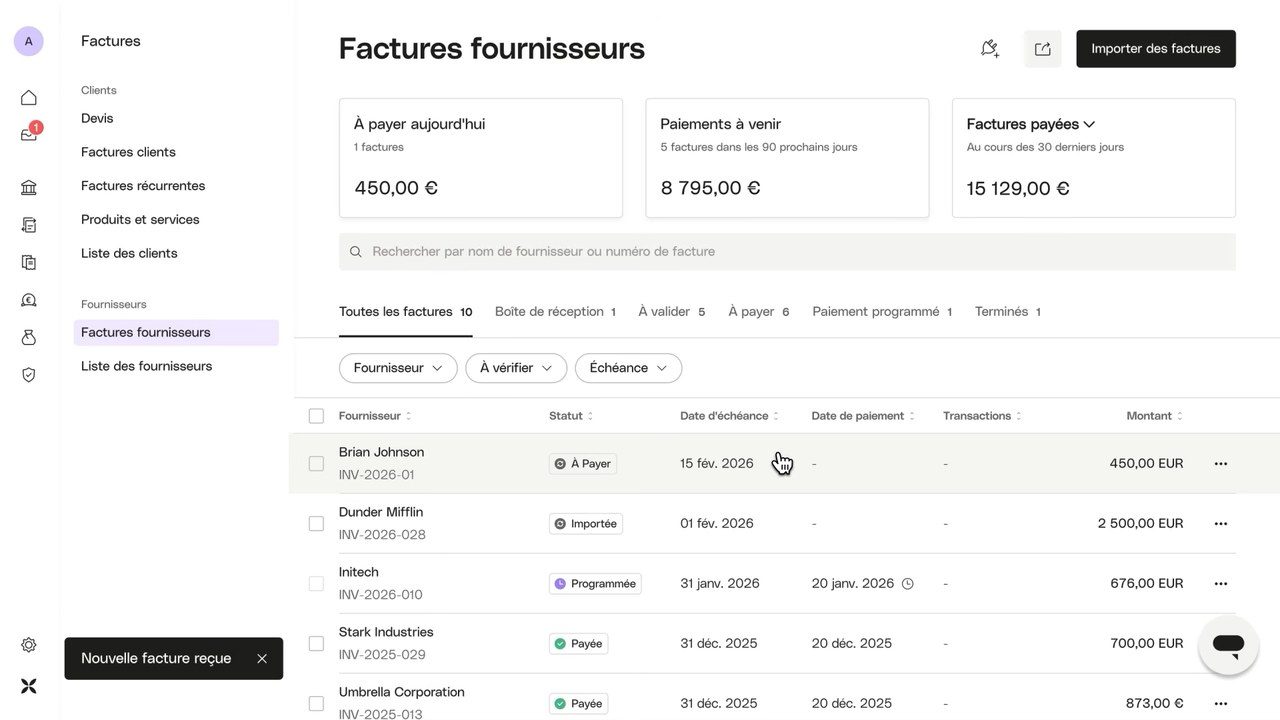The image size is (1280, 720).
Task: Click Importer des factures button
Action: coord(1156,49)
